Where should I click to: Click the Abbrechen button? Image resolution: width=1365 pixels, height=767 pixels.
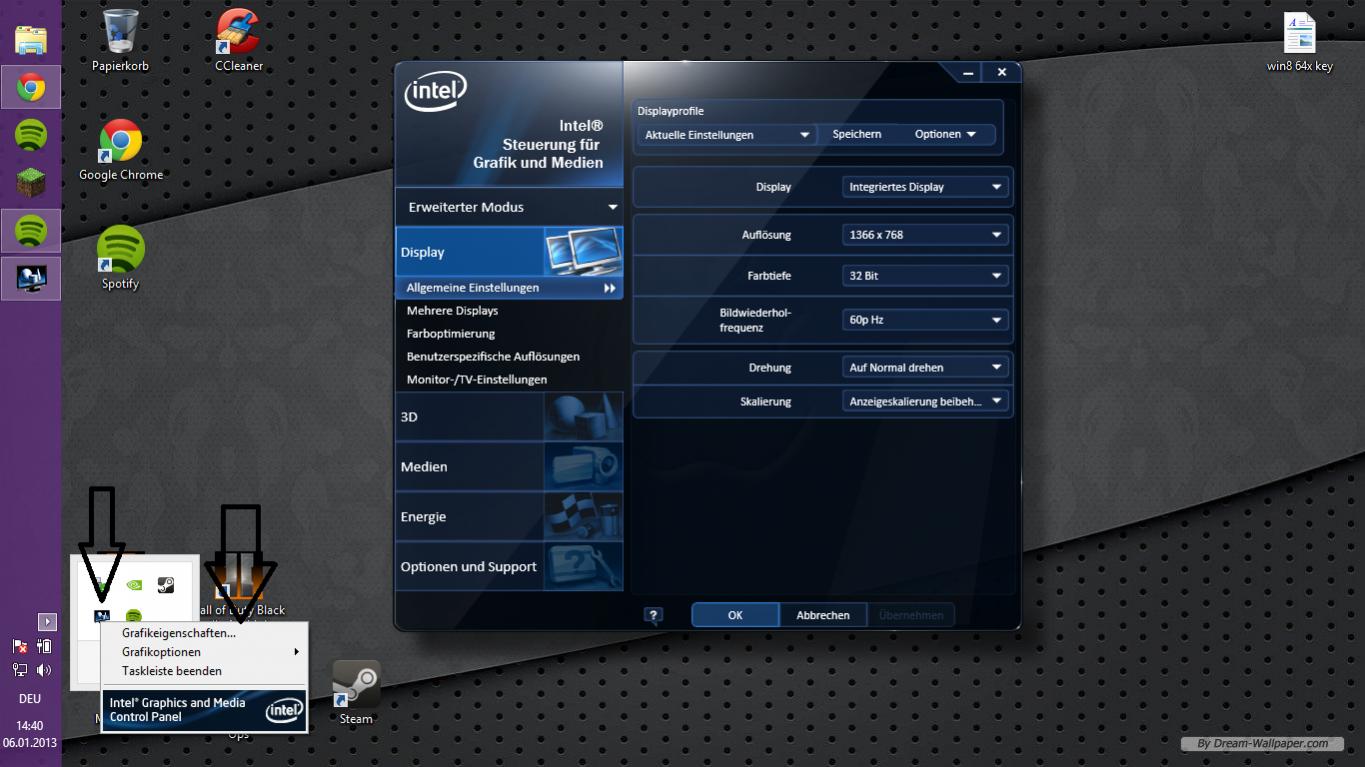pos(823,615)
